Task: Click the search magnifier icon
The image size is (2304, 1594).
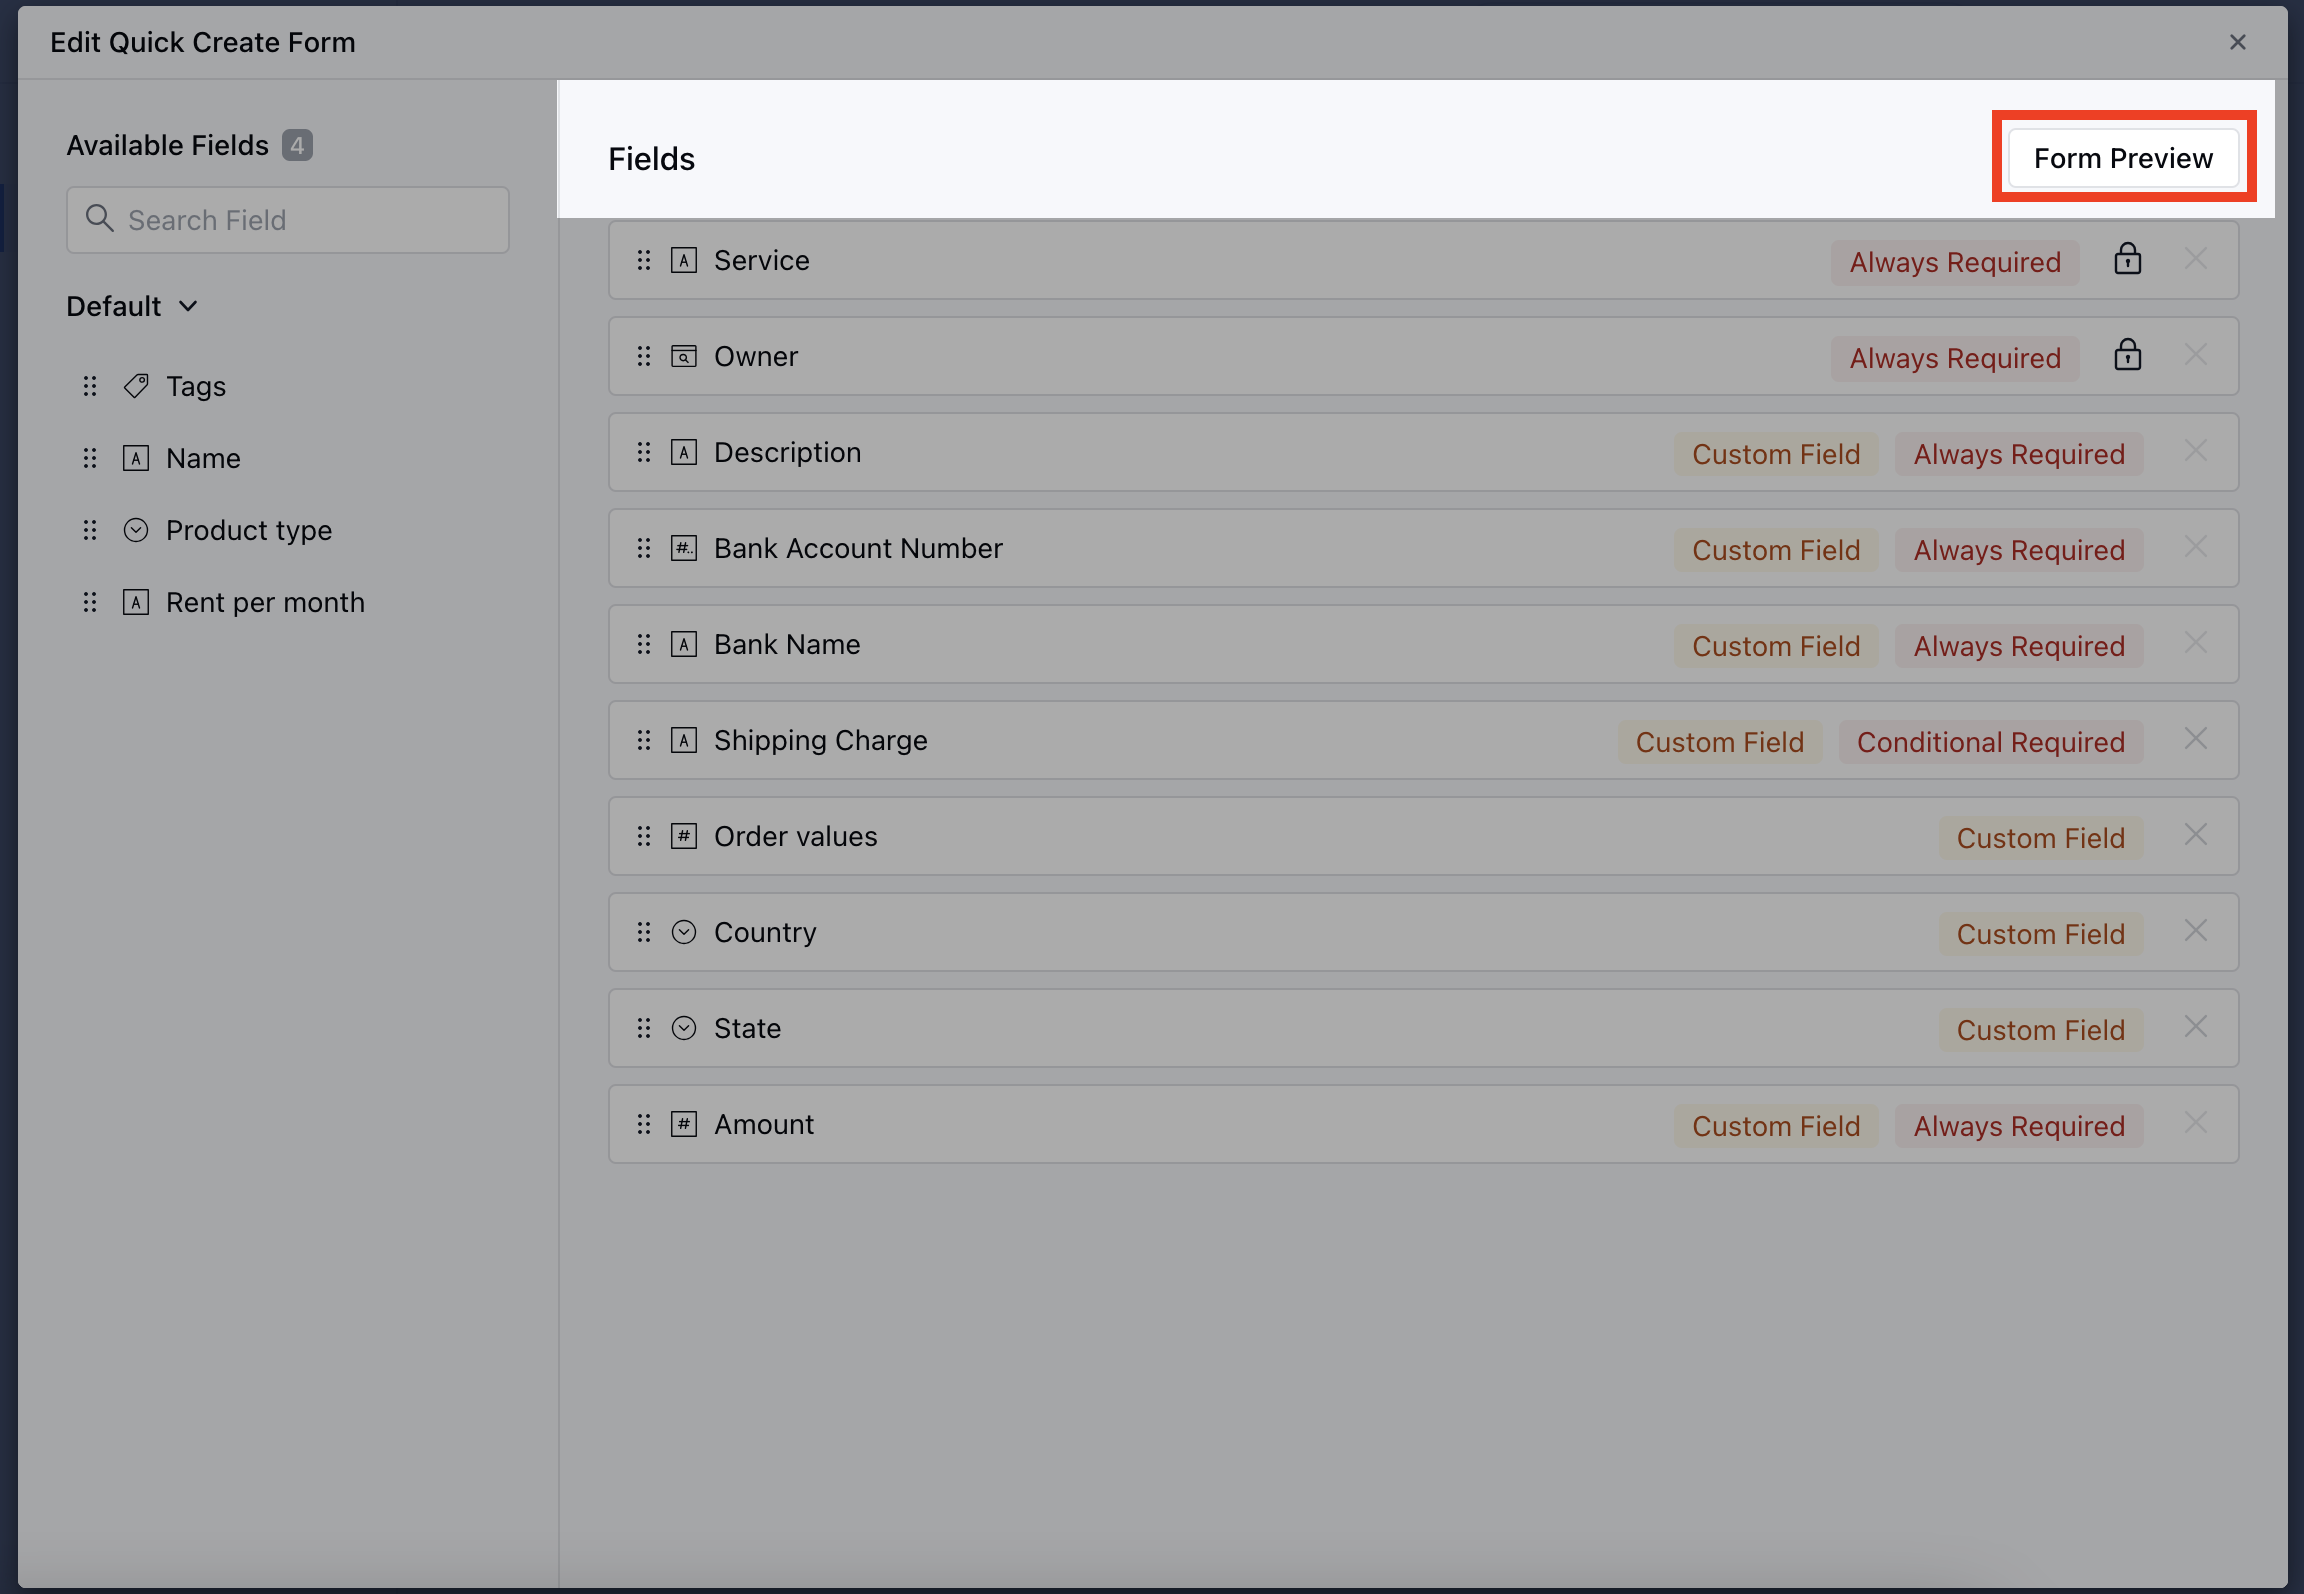Action: (x=99, y=218)
